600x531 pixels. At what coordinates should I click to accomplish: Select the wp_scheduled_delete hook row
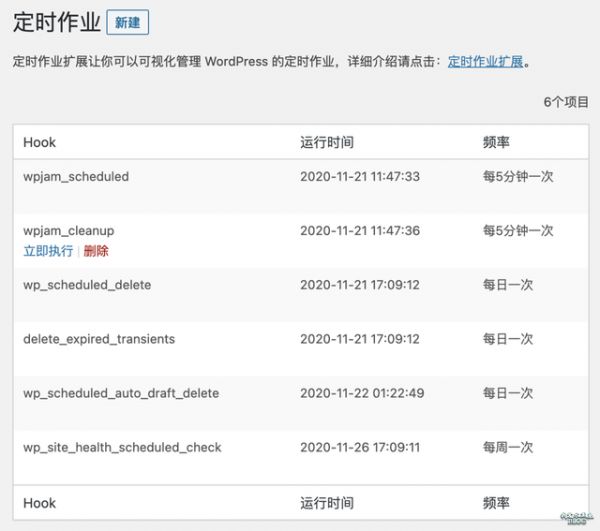[x=87, y=285]
